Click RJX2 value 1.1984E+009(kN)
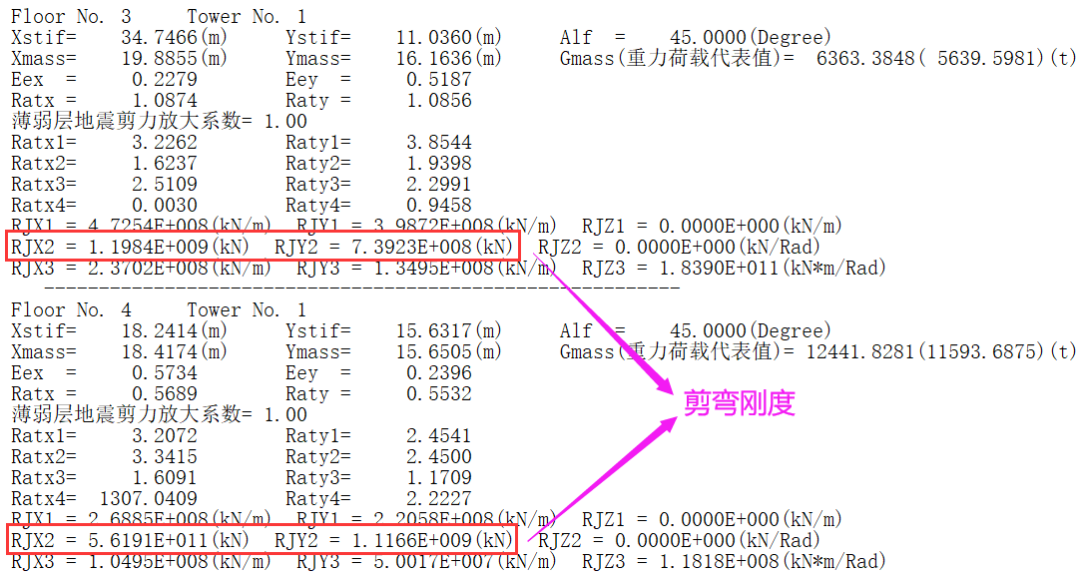Screen dimensions: 1080x580 point(169,247)
